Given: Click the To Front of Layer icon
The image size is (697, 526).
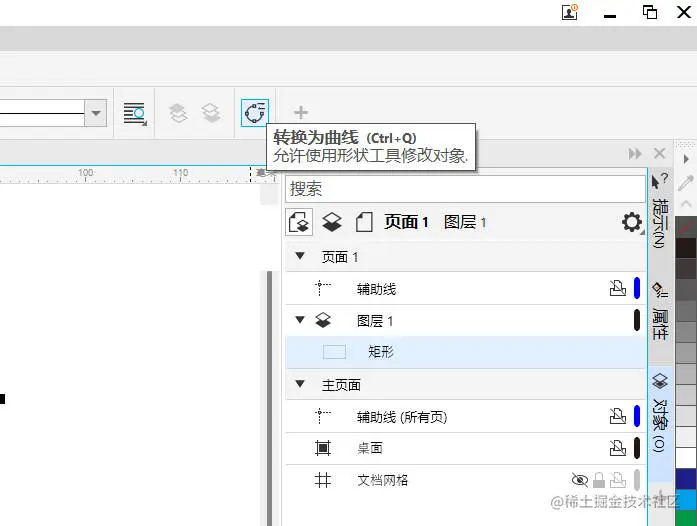Looking at the screenshot, I should (178, 113).
